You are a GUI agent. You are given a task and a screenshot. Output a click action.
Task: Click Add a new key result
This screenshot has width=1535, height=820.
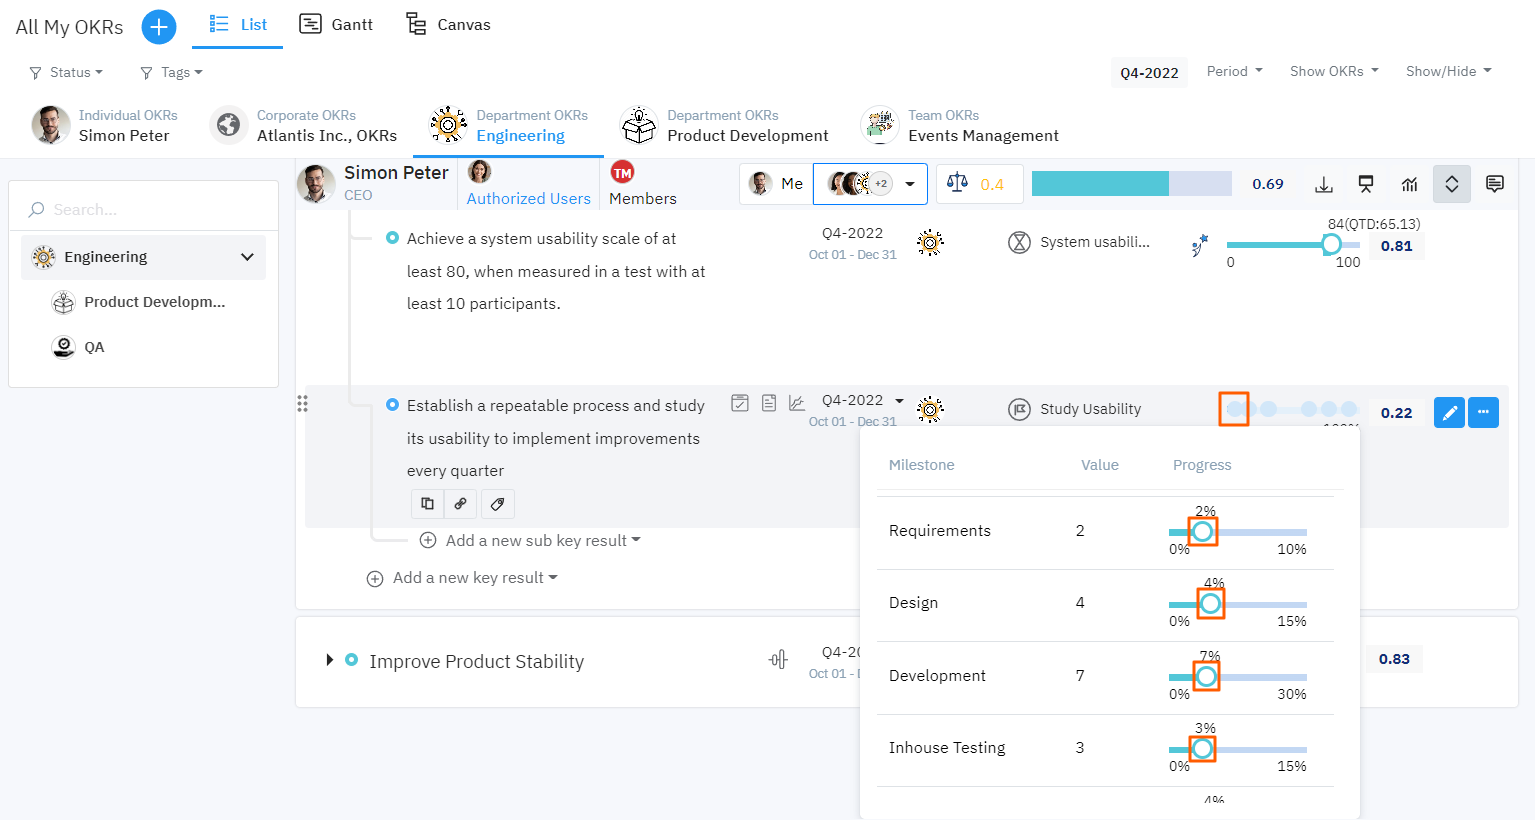pos(462,578)
